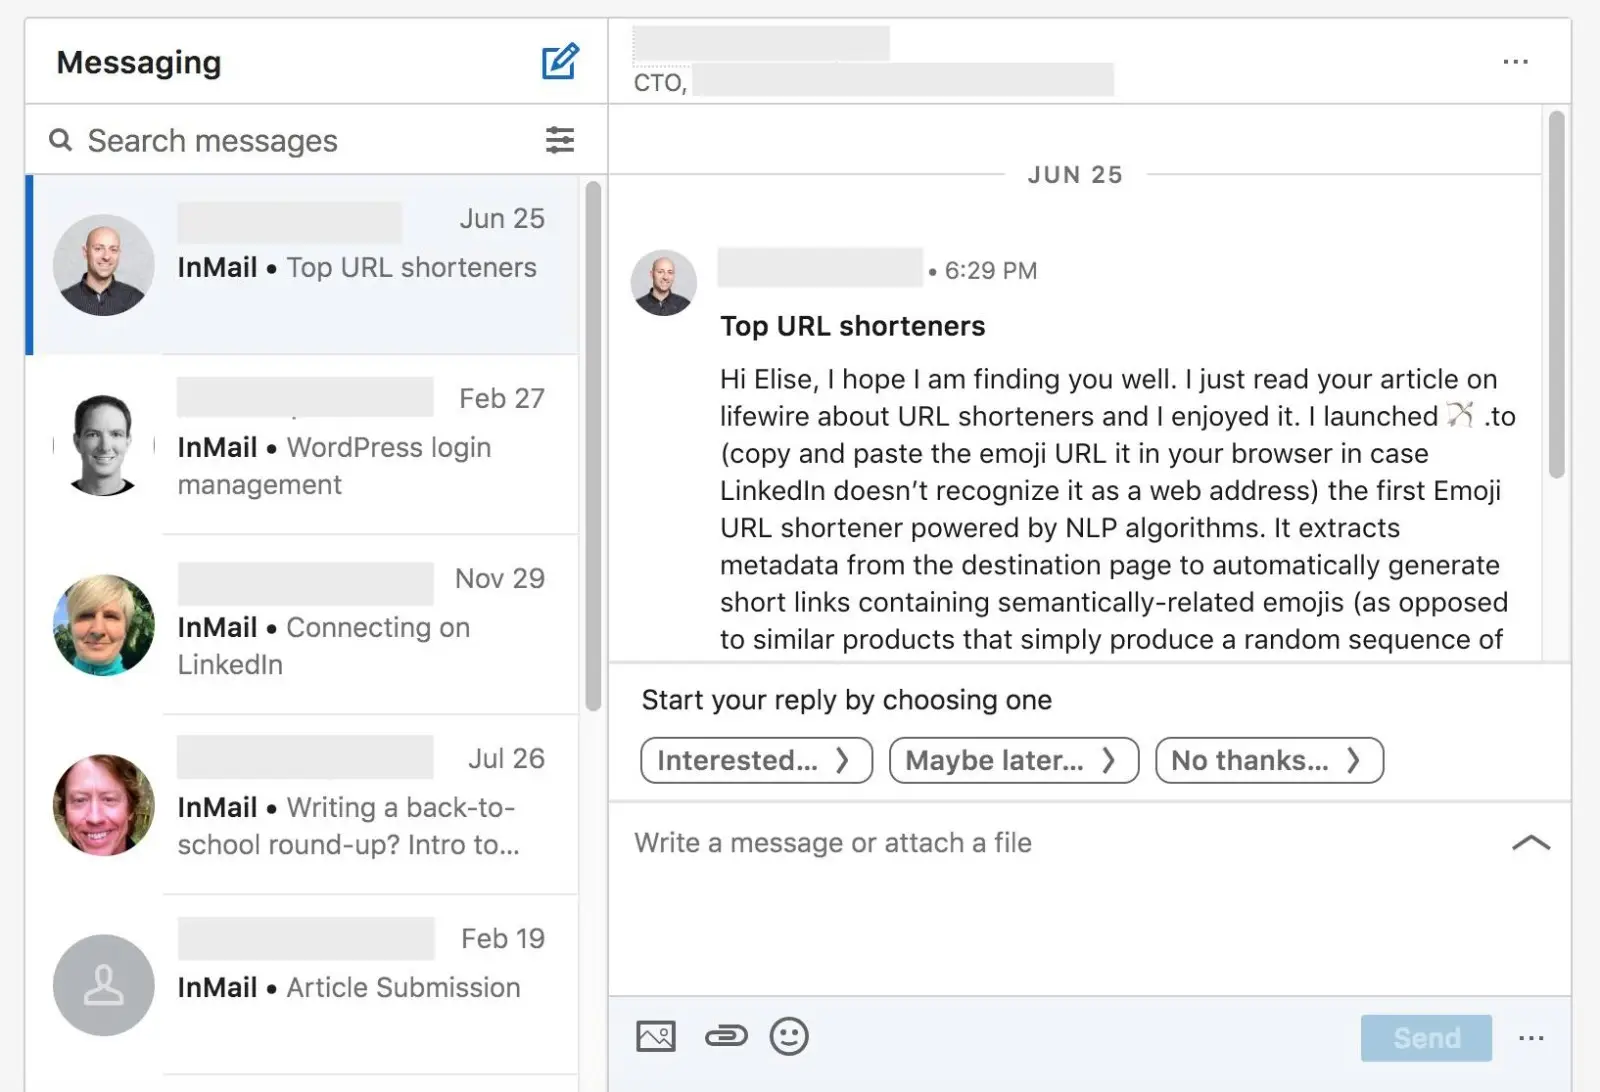The width and height of the screenshot is (1600, 1092).
Task: Open the emoji picker smiley icon
Action: 789,1036
